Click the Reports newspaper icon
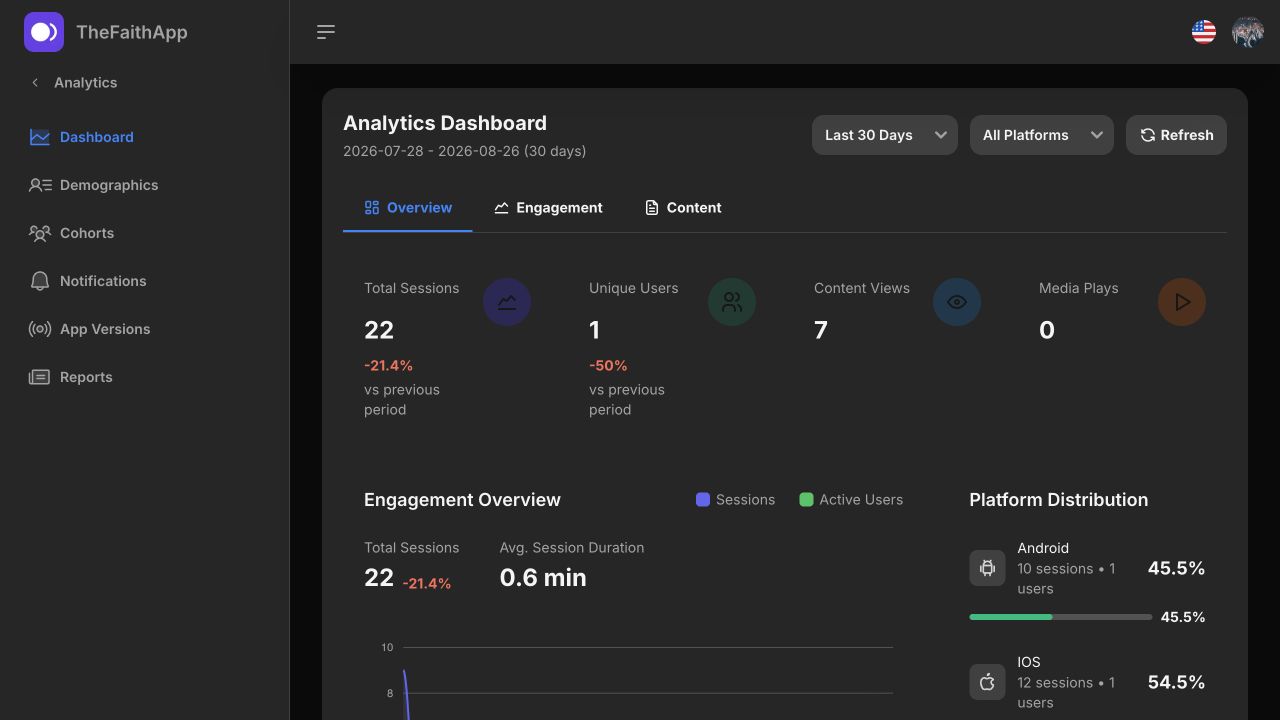The height and width of the screenshot is (720, 1280). click(40, 377)
